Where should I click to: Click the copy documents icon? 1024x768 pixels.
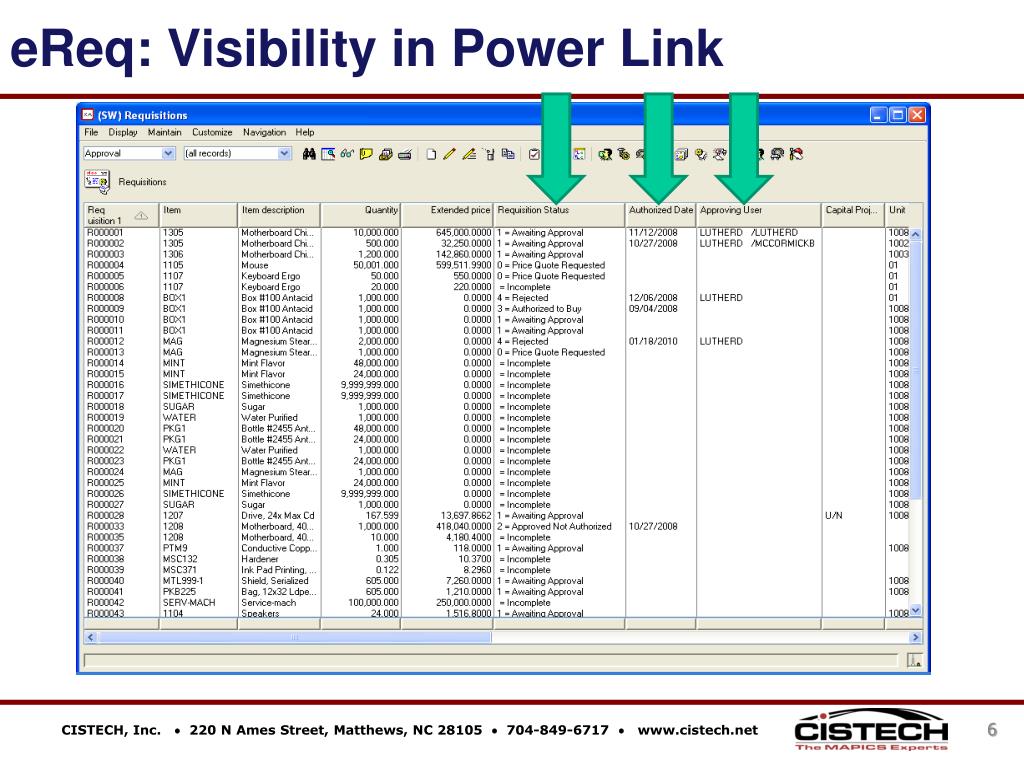coord(507,154)
